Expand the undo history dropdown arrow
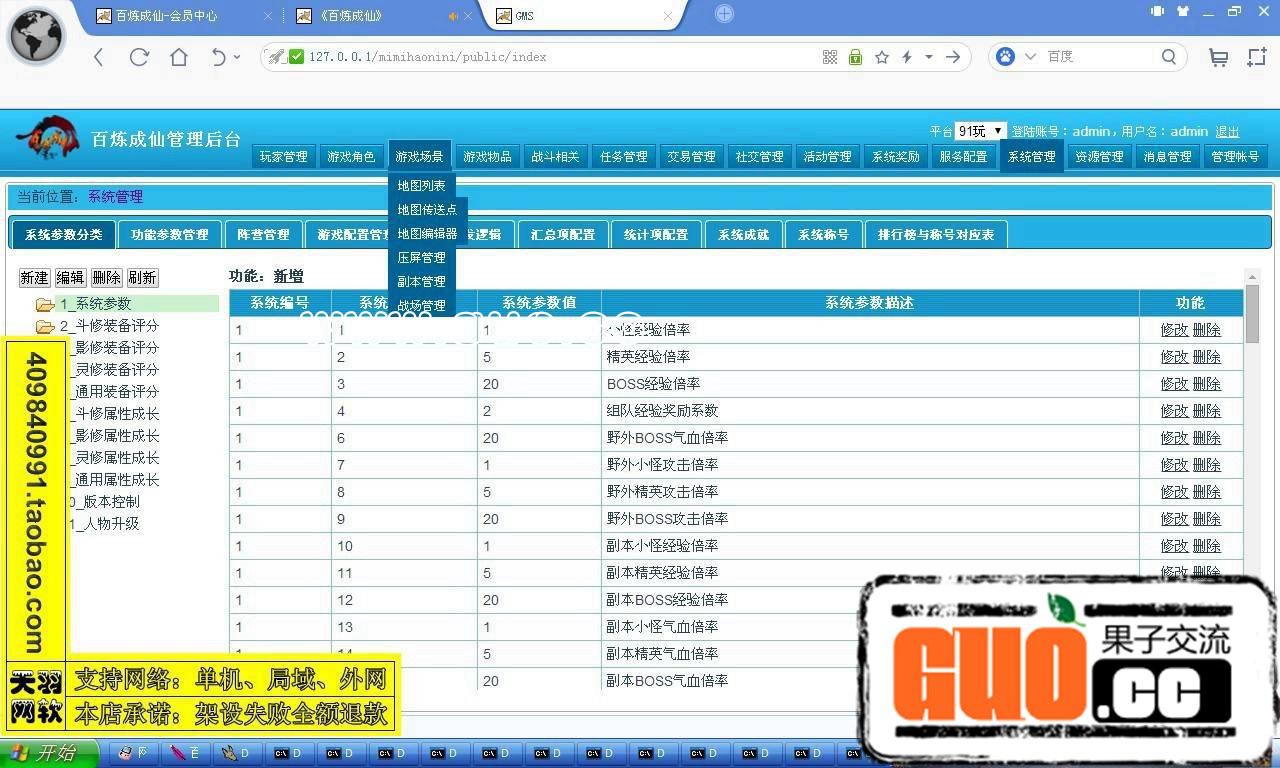The height and width of the screenshot is (768, 1280). point(237,57)
